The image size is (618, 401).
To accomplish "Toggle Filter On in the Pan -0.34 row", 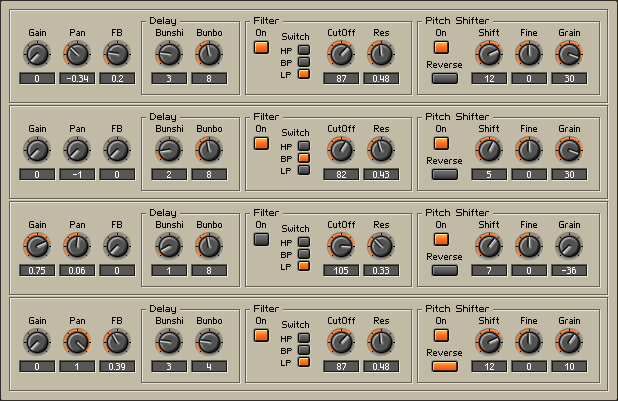I will [261, 48].
